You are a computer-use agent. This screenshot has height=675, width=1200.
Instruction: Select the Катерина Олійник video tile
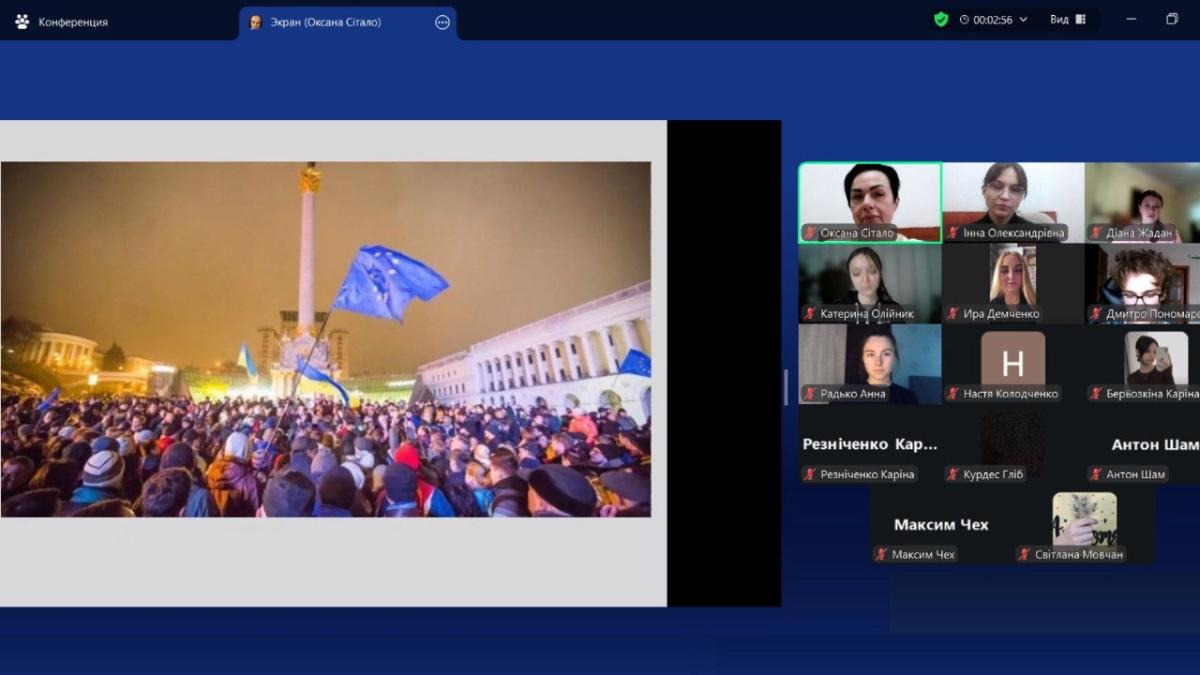(x=869, y=283)
